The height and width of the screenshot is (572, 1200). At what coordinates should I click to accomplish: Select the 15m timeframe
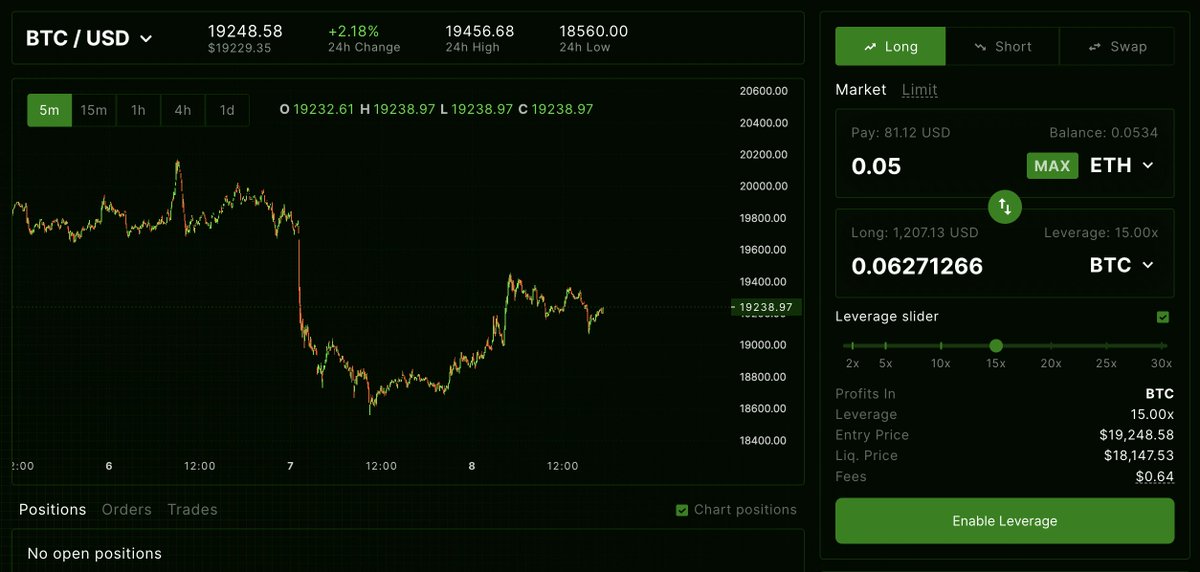tap(94, 110)
